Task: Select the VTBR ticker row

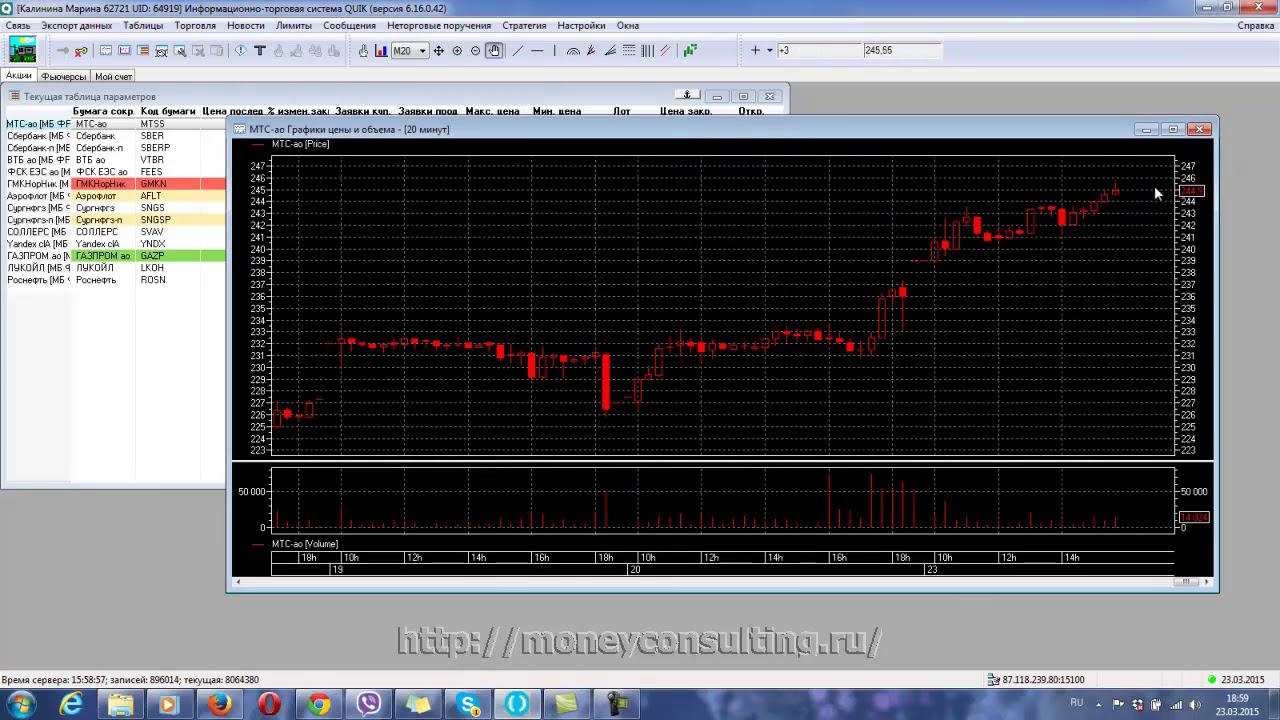Action: coord(113,160)
